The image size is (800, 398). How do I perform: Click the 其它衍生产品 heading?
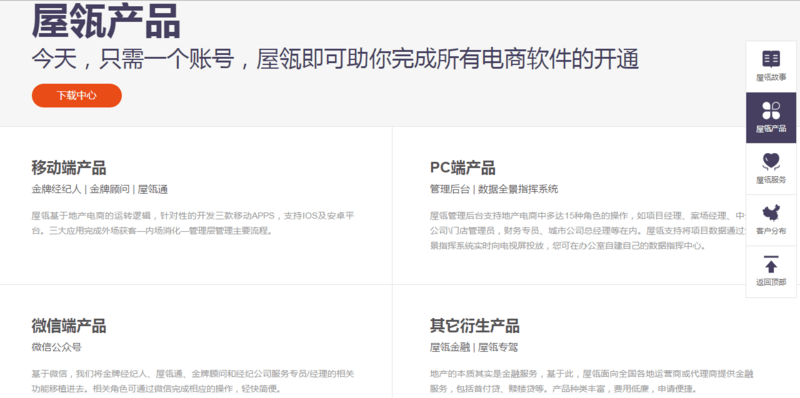pyautogui.click(x=475, y=326)
